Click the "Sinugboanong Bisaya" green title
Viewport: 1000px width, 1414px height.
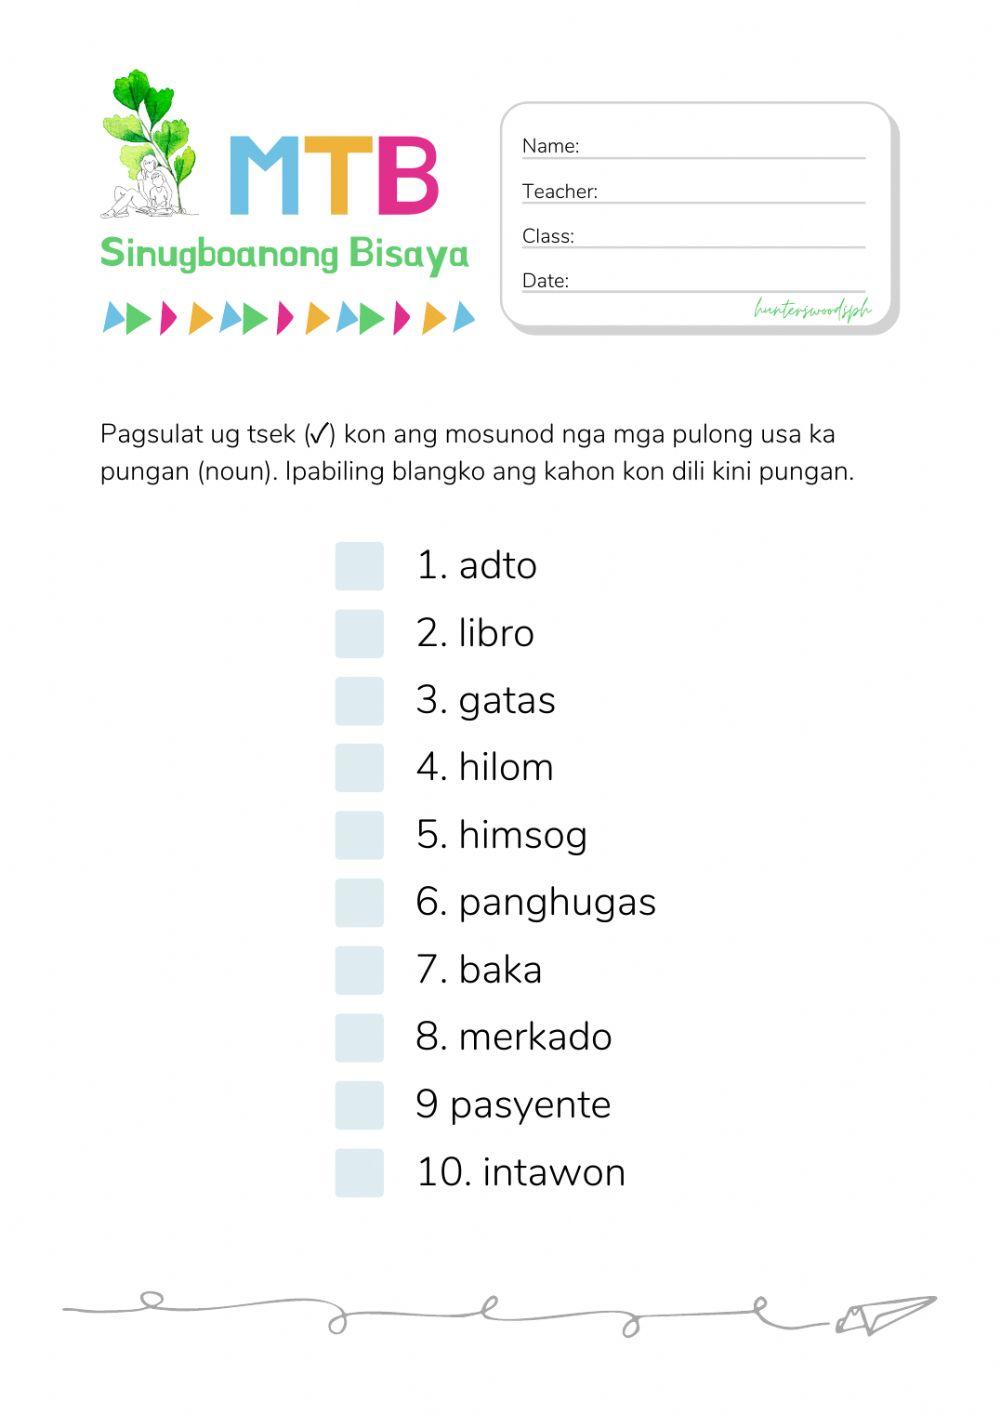coord(284,254)
